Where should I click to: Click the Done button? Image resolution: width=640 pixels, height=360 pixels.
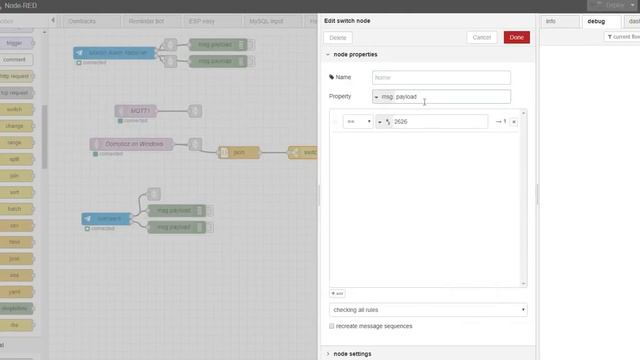point(516,37)
